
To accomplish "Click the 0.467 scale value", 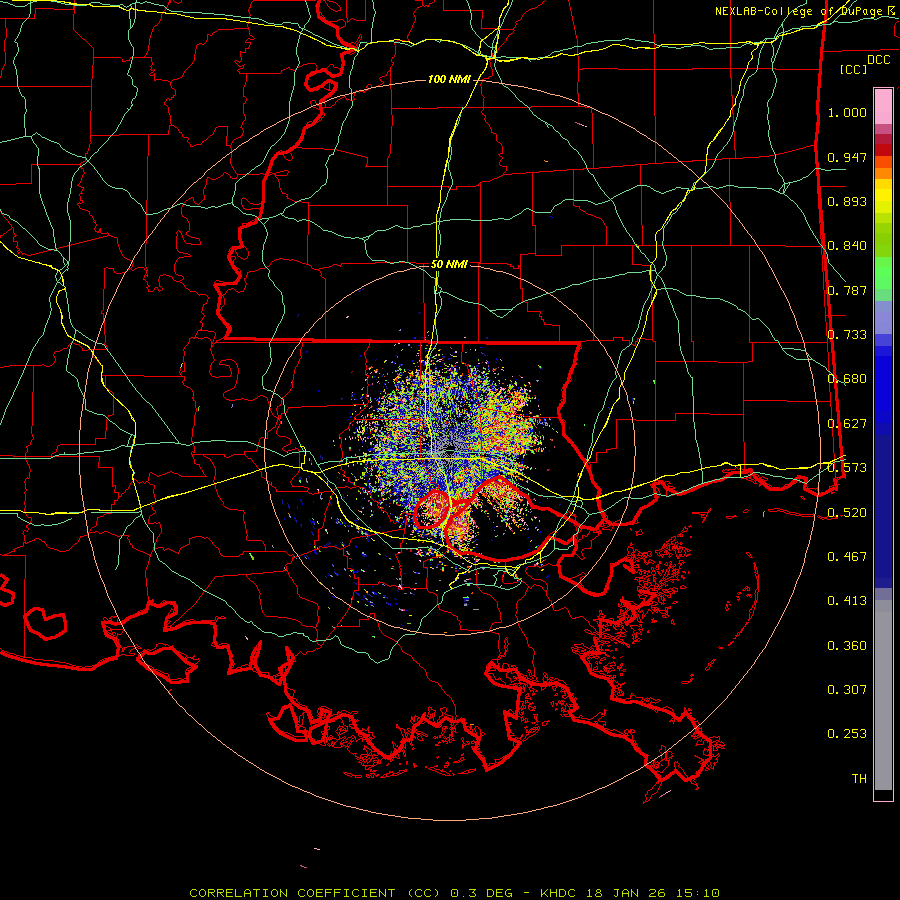I will tap(847, 557).
